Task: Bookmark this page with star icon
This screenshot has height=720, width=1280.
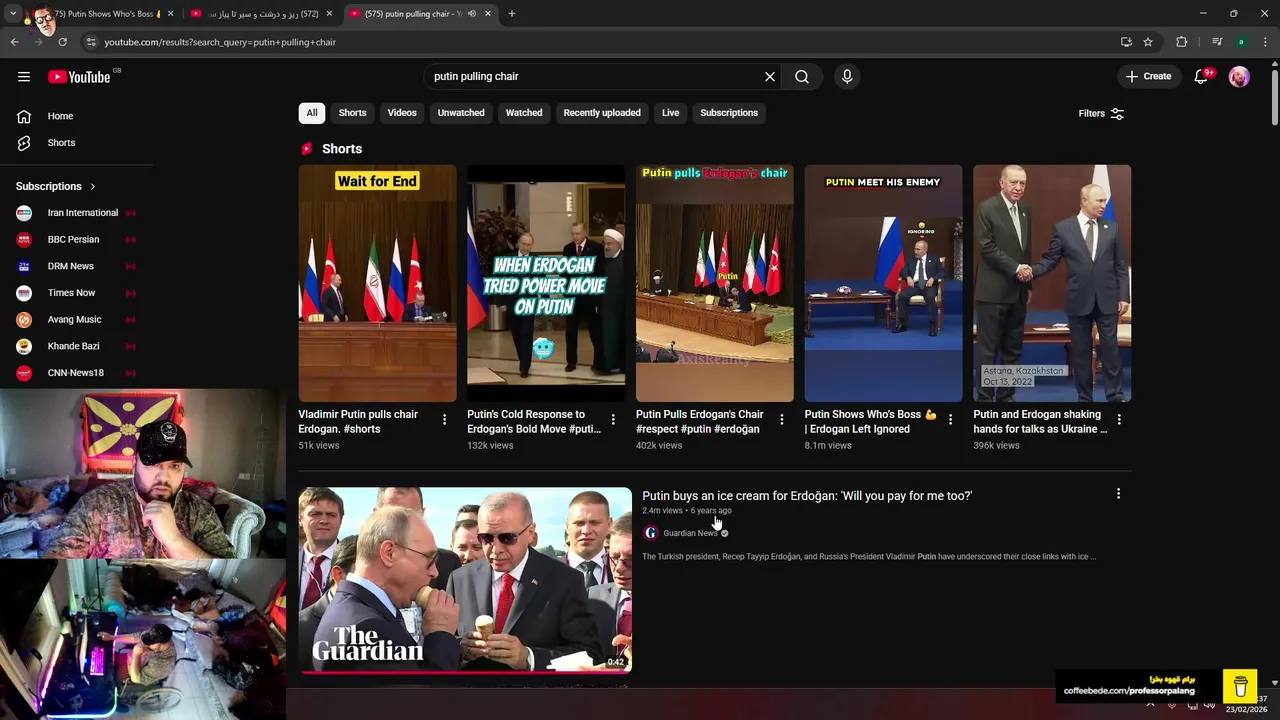Action: point(1148,42)
